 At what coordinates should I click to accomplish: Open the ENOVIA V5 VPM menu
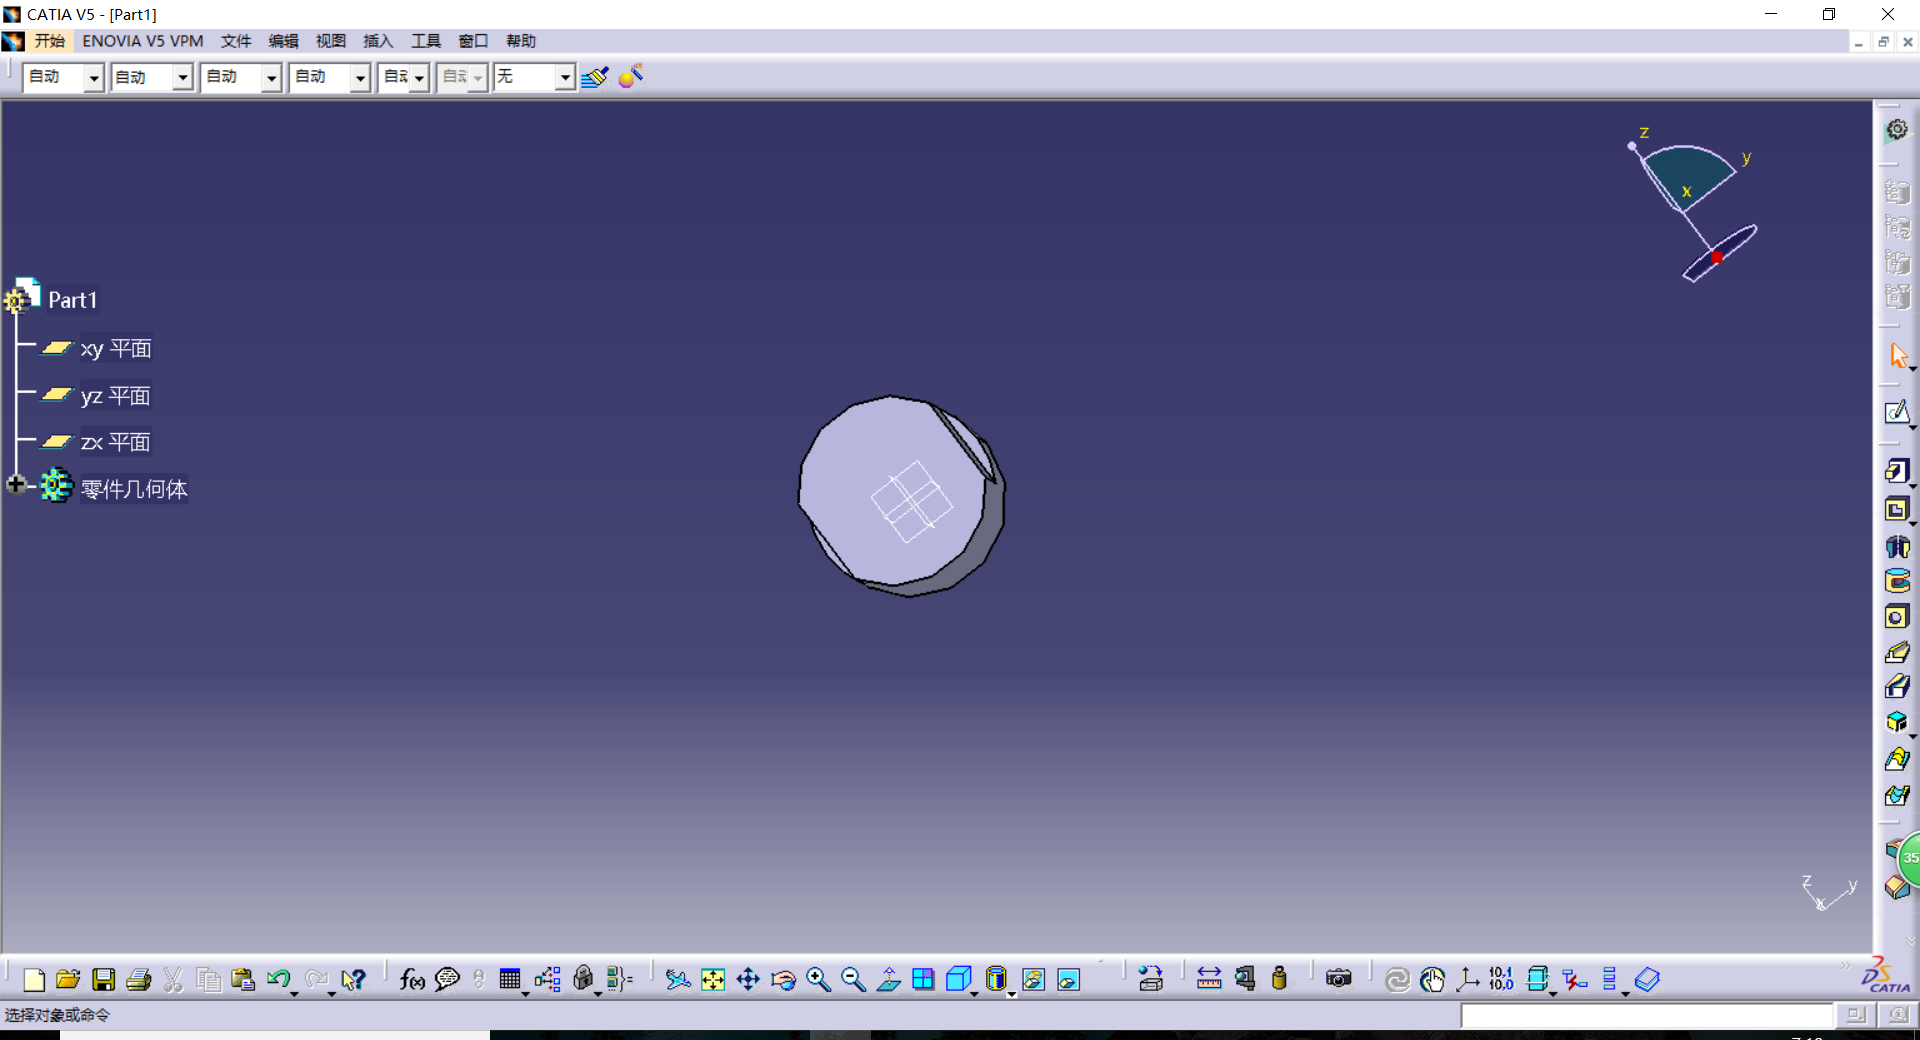143,41
